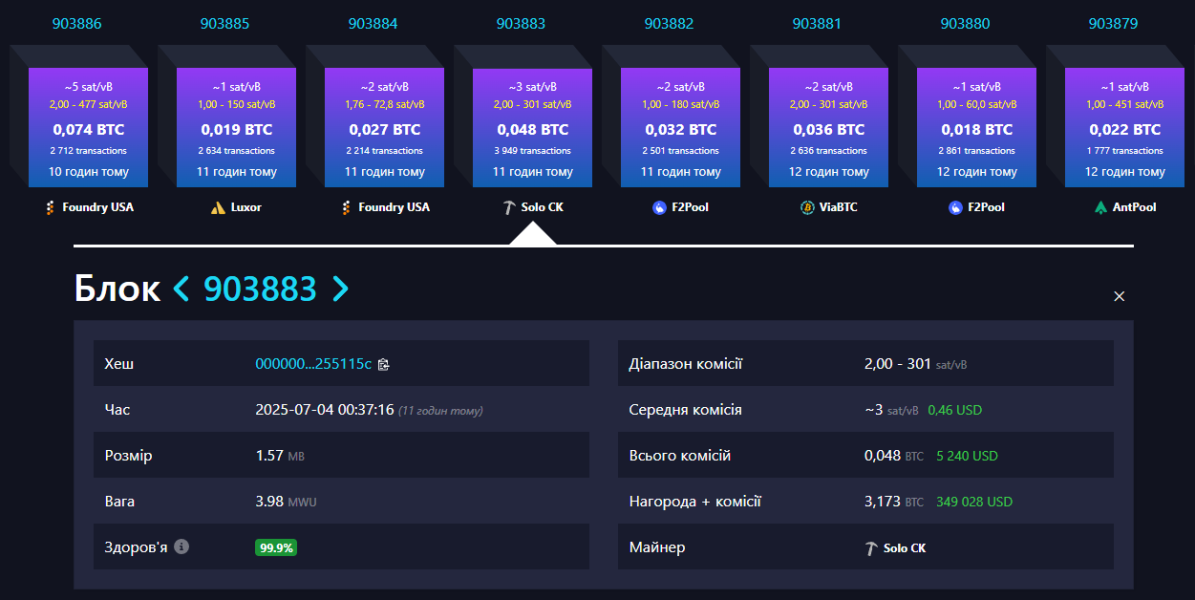Click the green 99.9% health badge
The width and height of the screenshot is (1195, 600).
[276, 547]
